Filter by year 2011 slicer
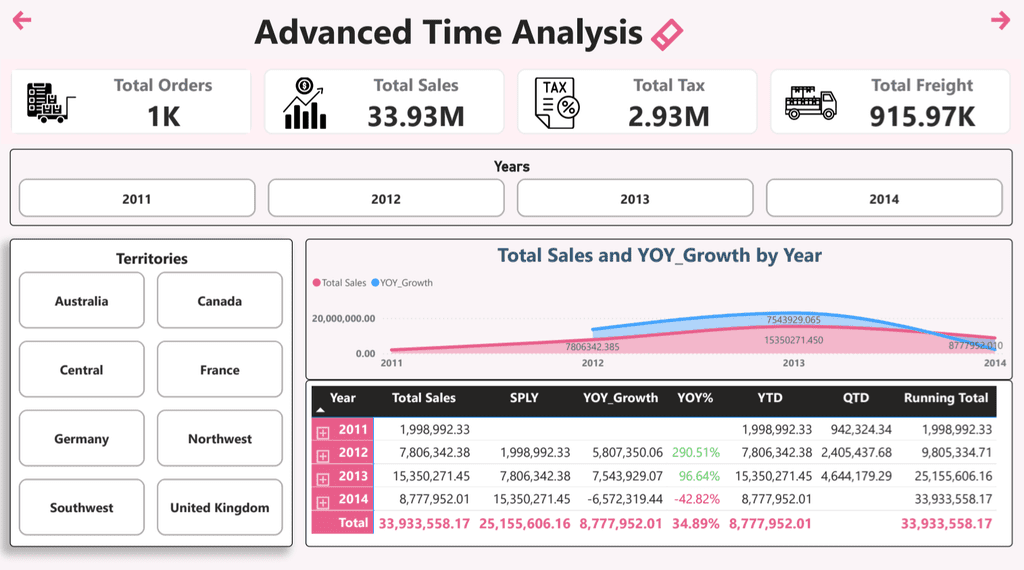Screen dimensions: 1024x570 click(x=137, y=198)
